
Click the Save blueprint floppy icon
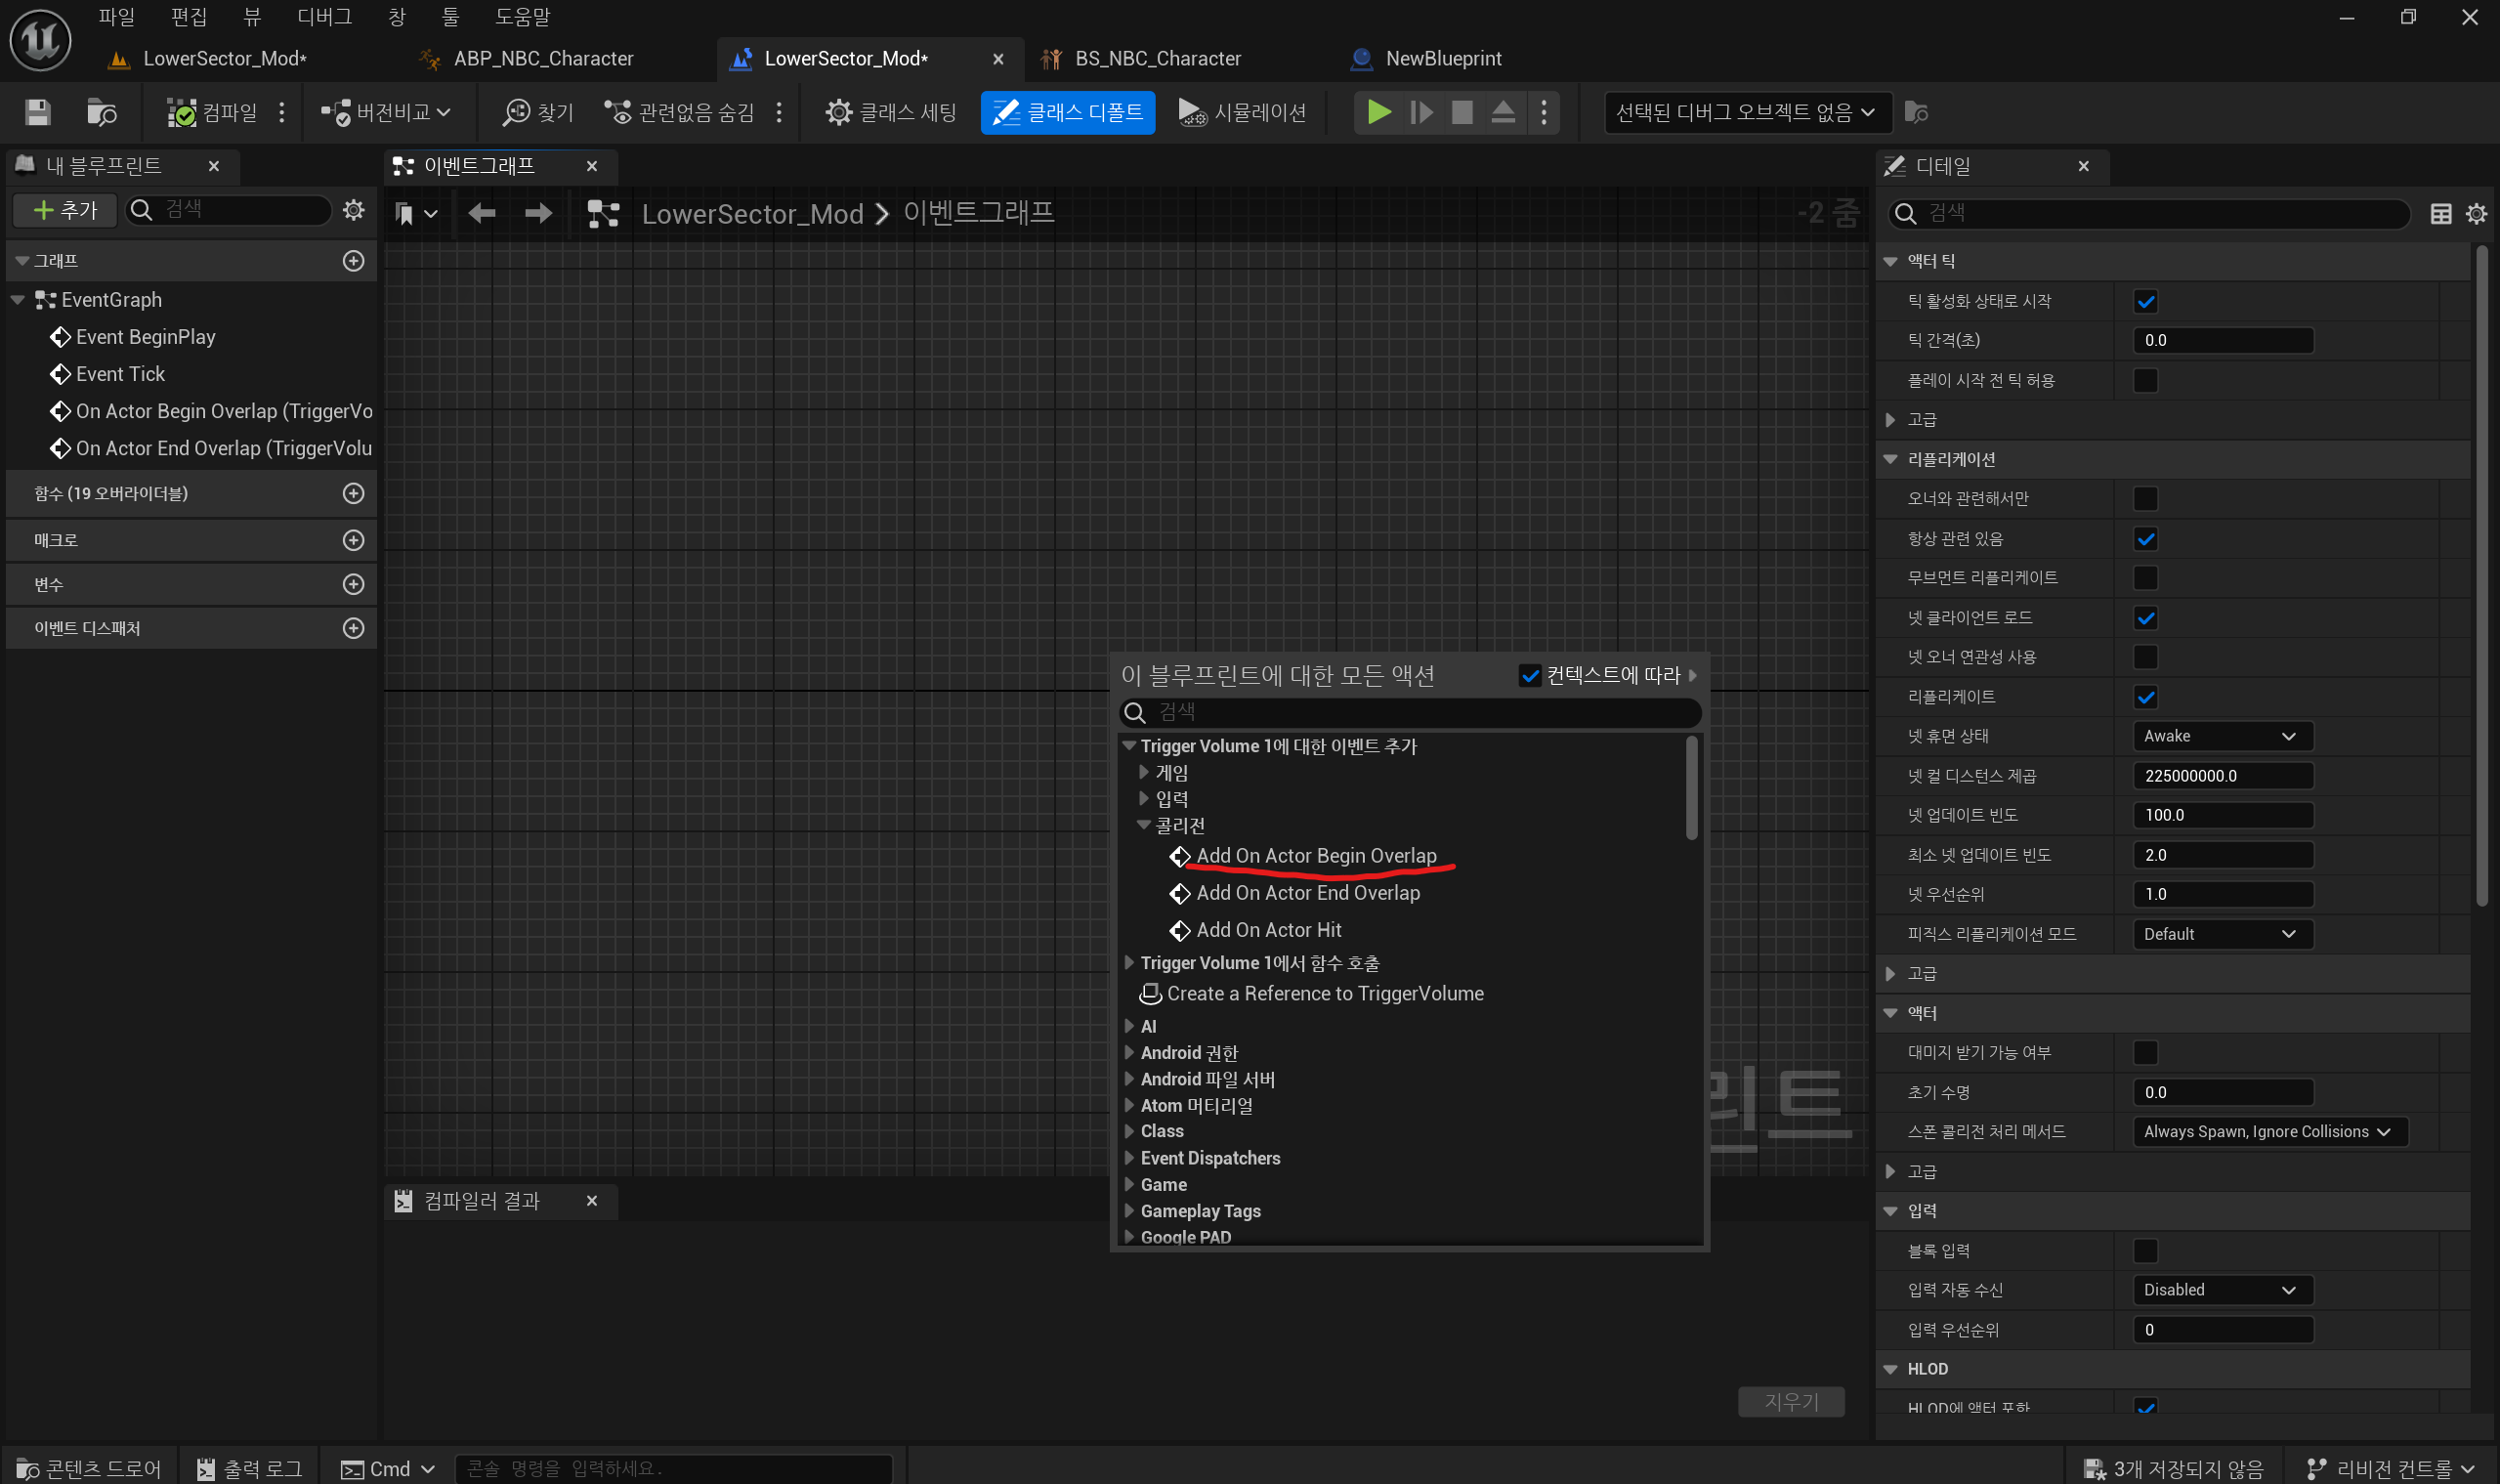[x=37, y=112]
